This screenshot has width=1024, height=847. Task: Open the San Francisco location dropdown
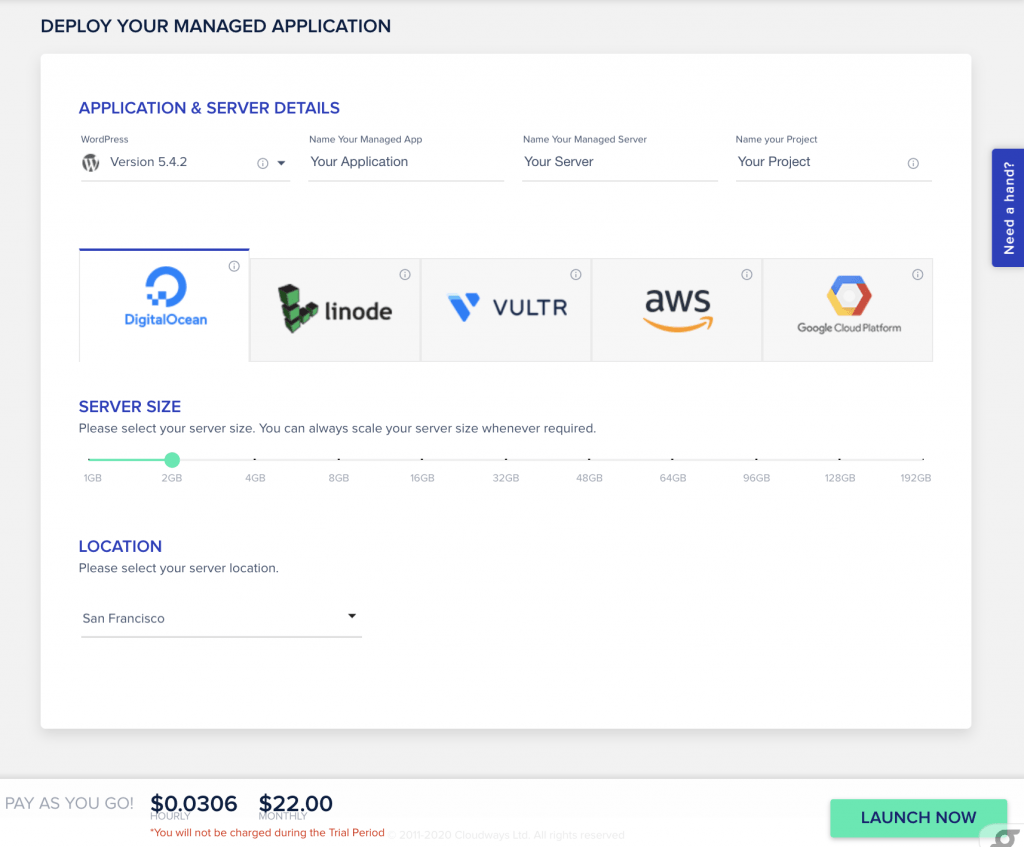tap(221, 618)
